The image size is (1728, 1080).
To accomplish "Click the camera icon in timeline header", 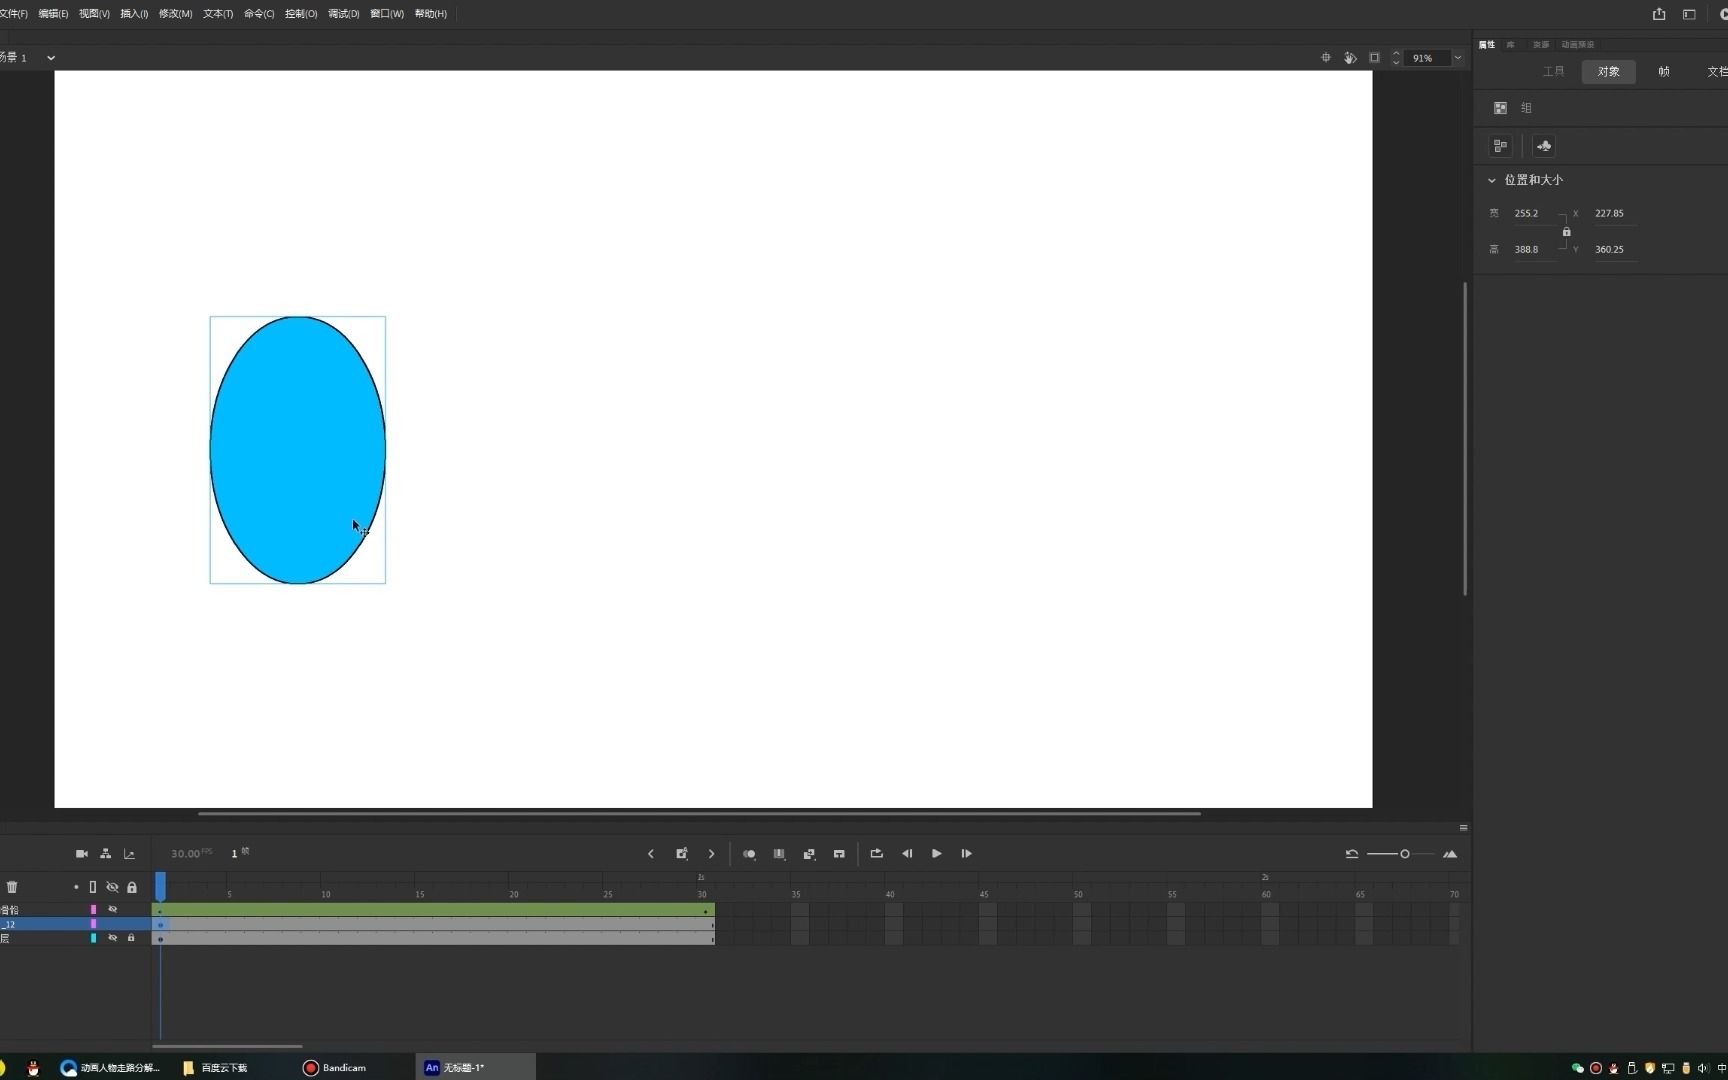I will 82,854.
